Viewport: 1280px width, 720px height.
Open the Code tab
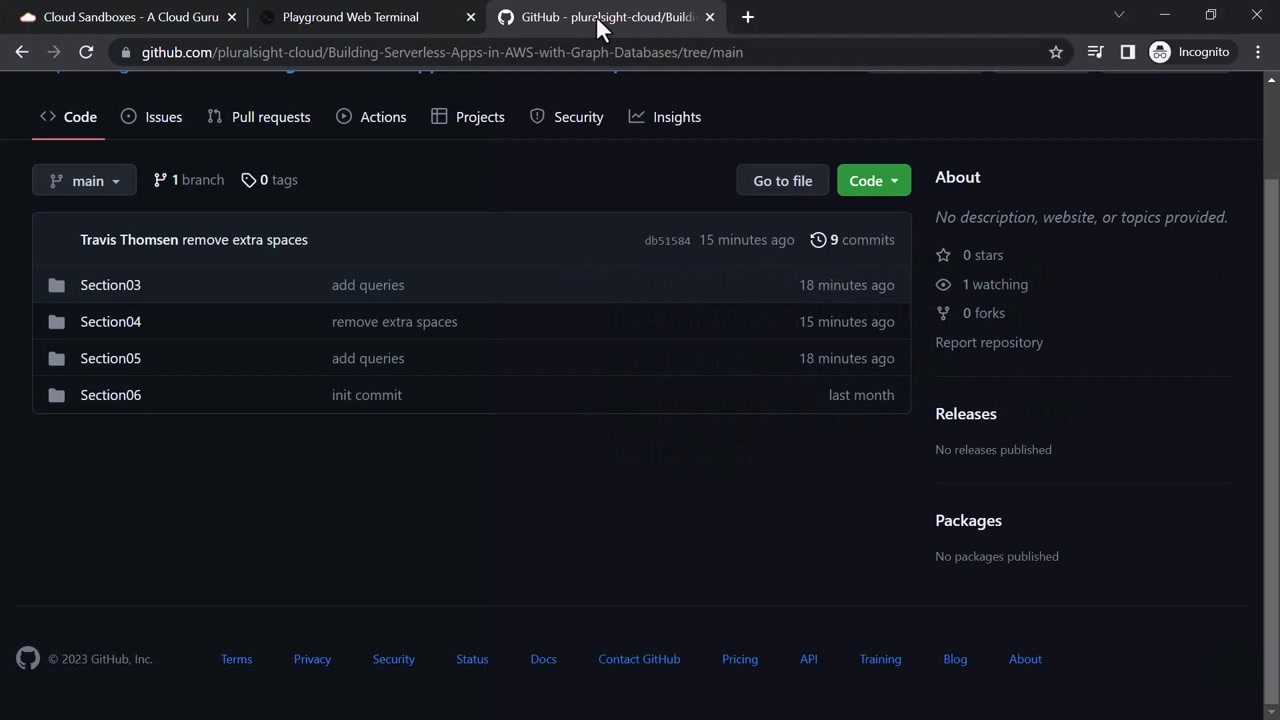click(68, 117)
